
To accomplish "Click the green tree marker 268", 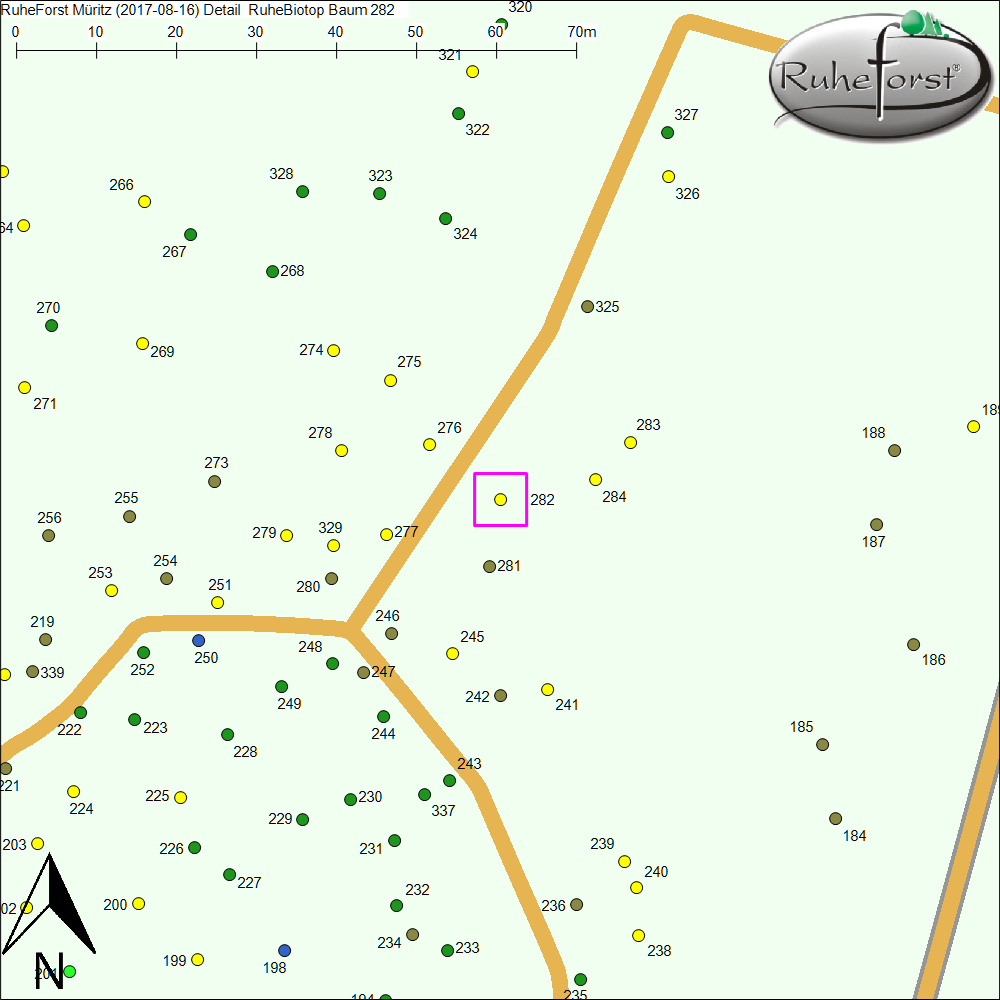I will (x=272, y=271).
